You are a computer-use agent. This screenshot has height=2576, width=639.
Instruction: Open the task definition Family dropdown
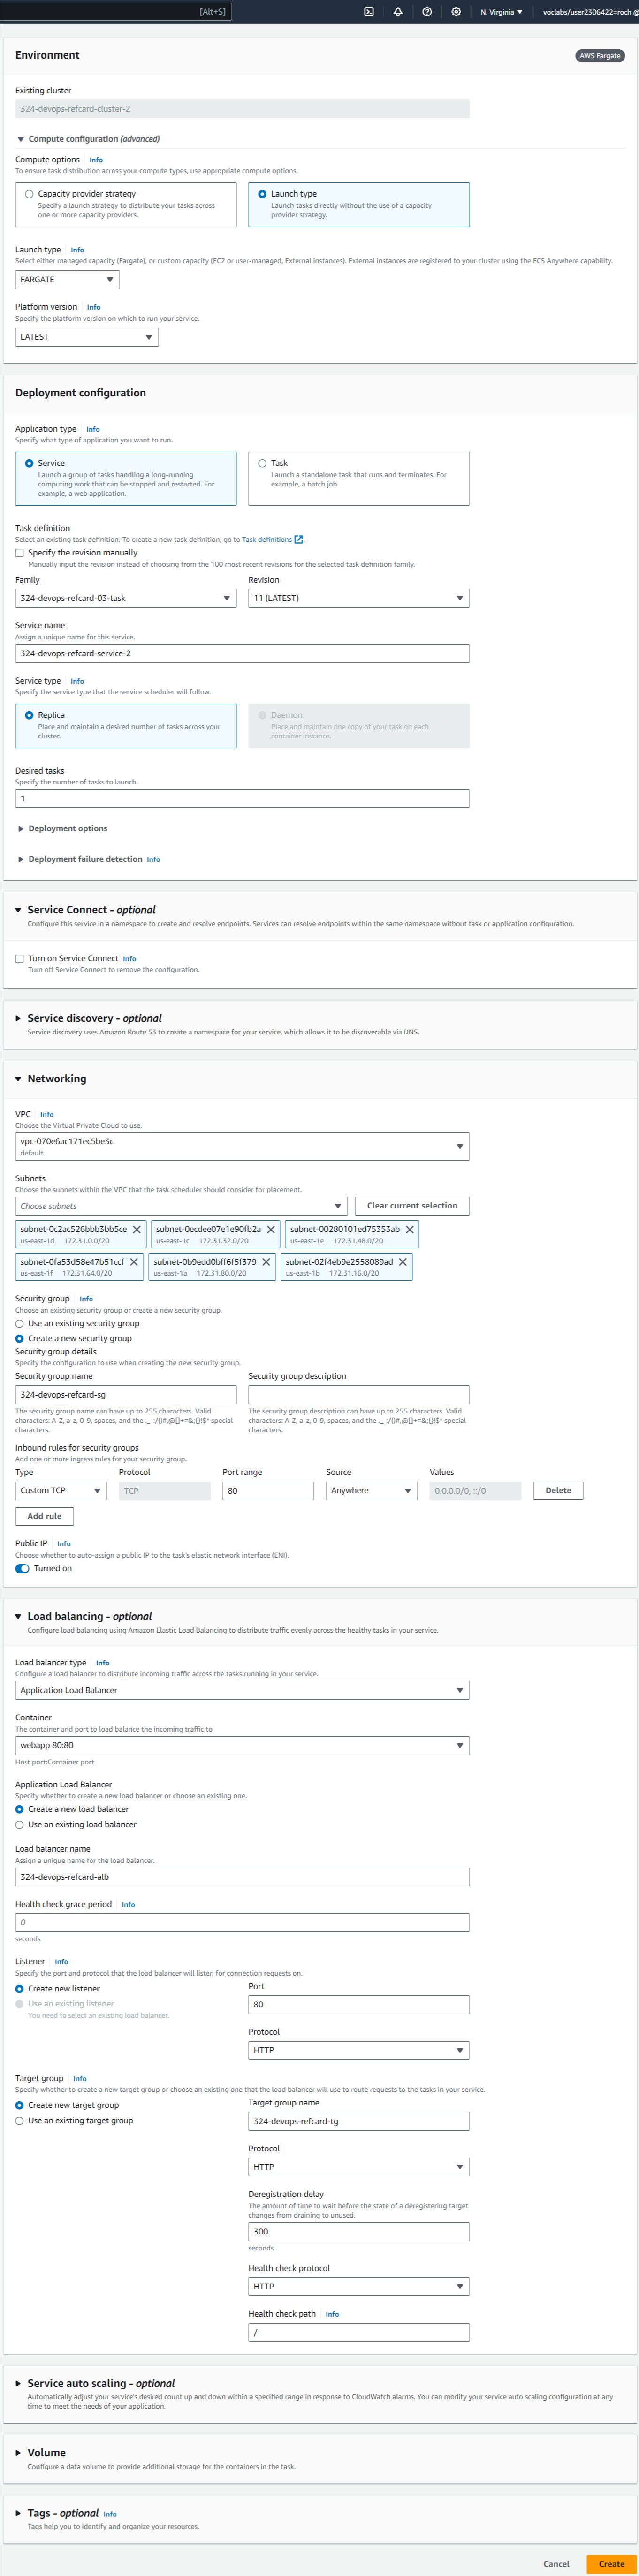point(126,598)
